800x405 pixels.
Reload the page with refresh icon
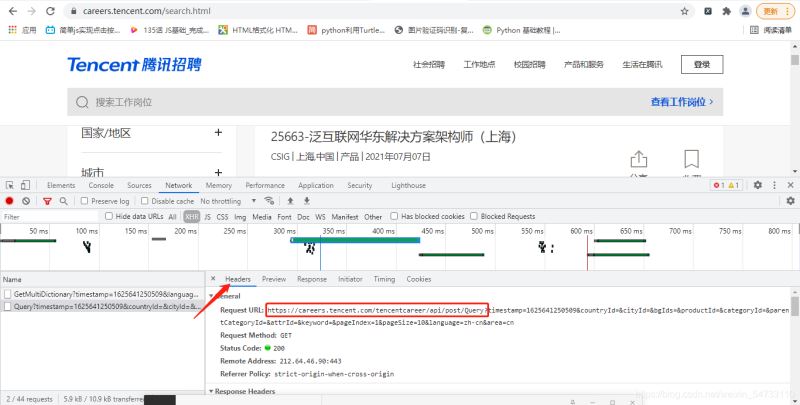pos(50,11)
